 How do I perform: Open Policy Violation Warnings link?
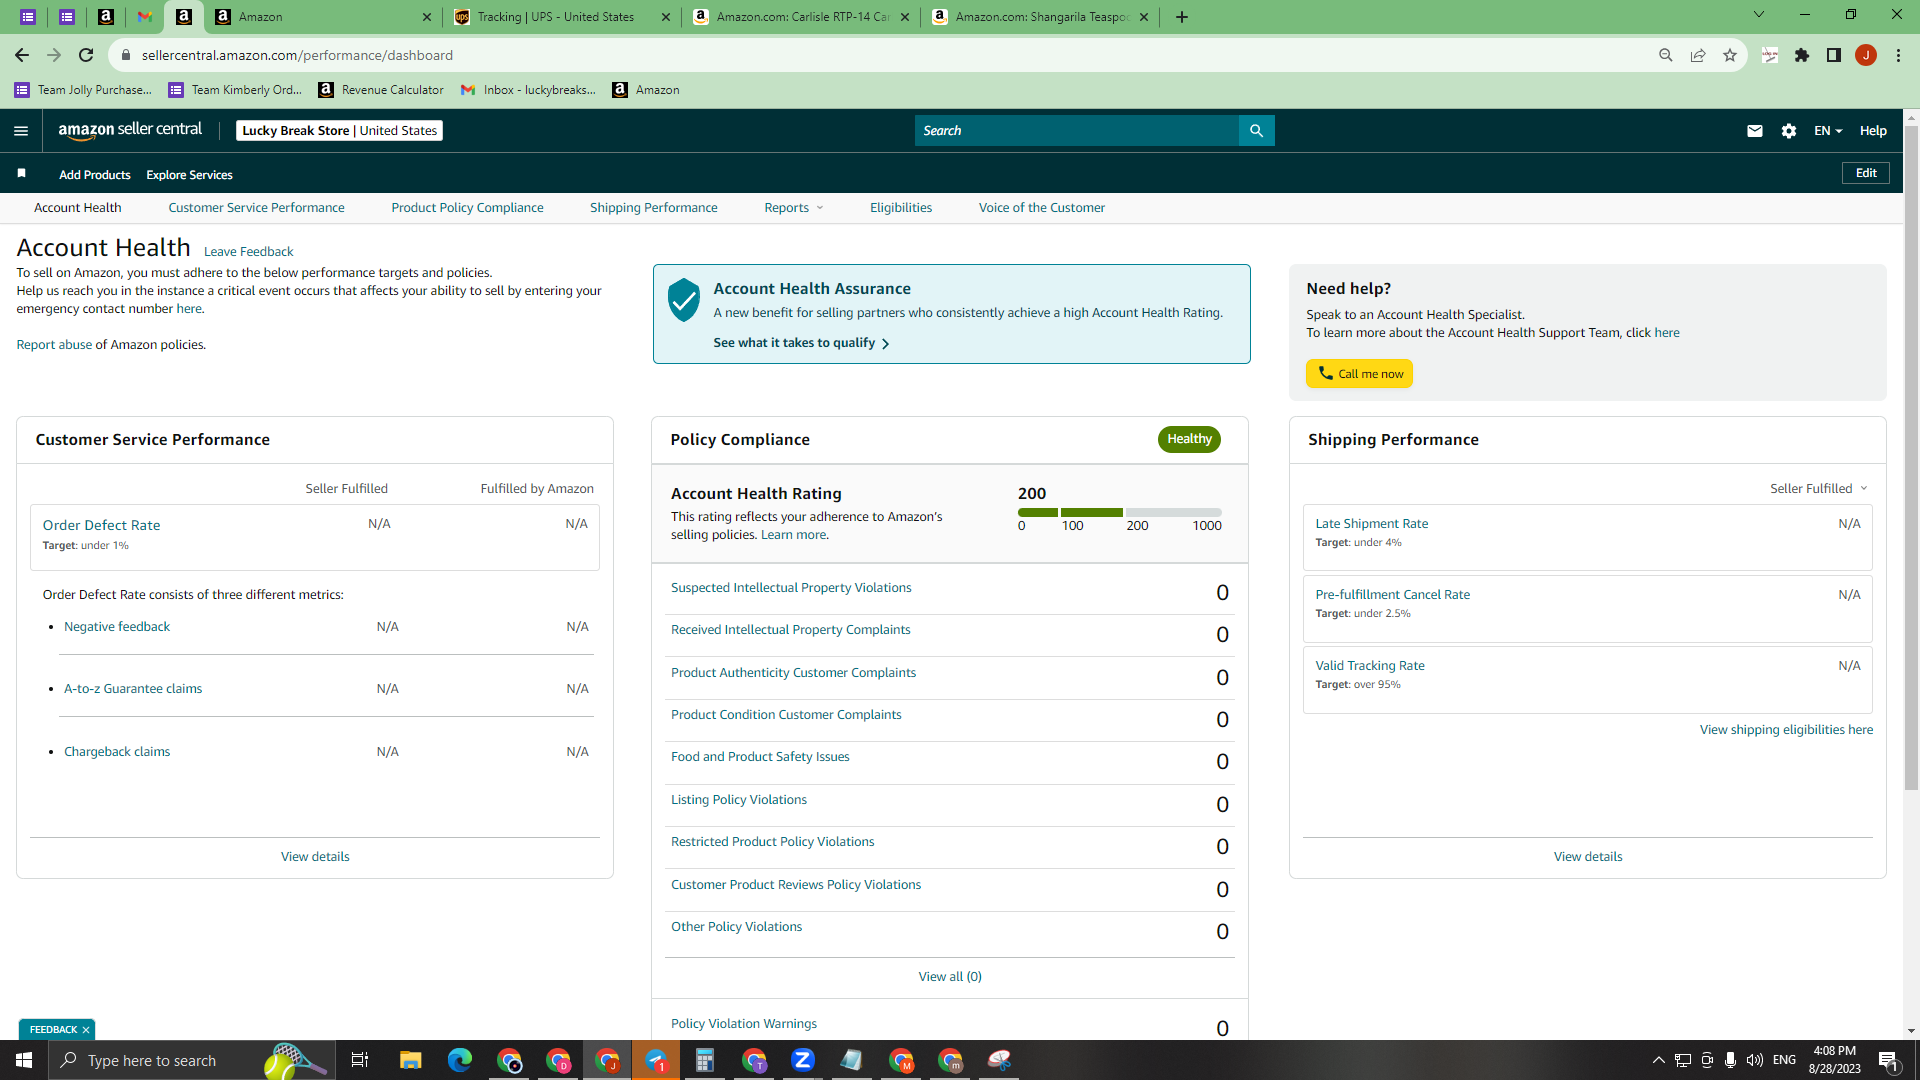click(x=744, y=1024)
